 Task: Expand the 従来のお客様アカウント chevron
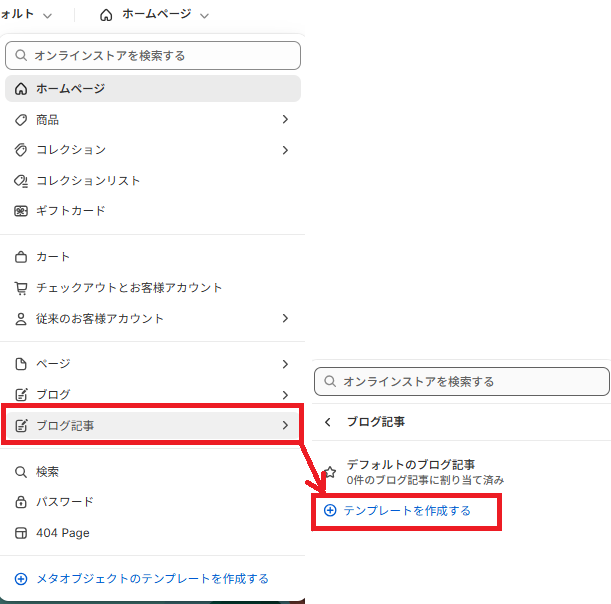click(x=285, y=318)
